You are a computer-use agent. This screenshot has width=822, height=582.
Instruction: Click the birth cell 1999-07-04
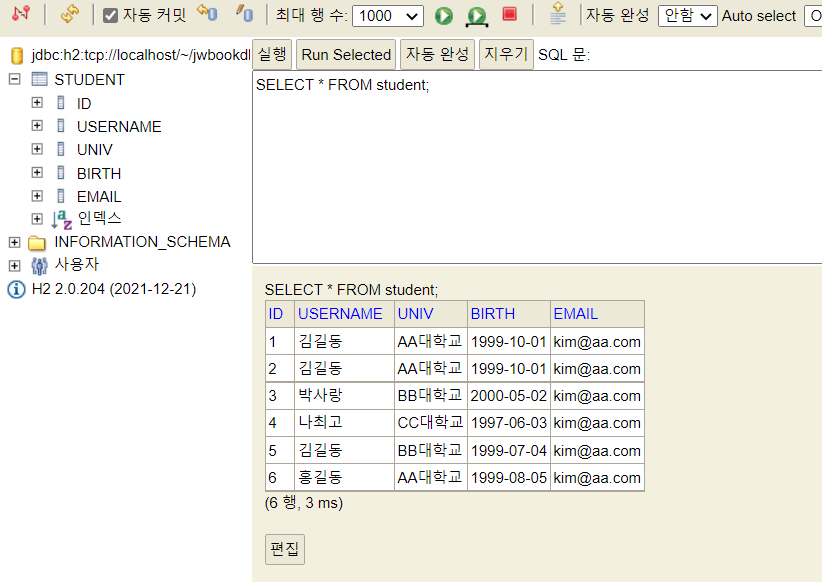point(509,450)
